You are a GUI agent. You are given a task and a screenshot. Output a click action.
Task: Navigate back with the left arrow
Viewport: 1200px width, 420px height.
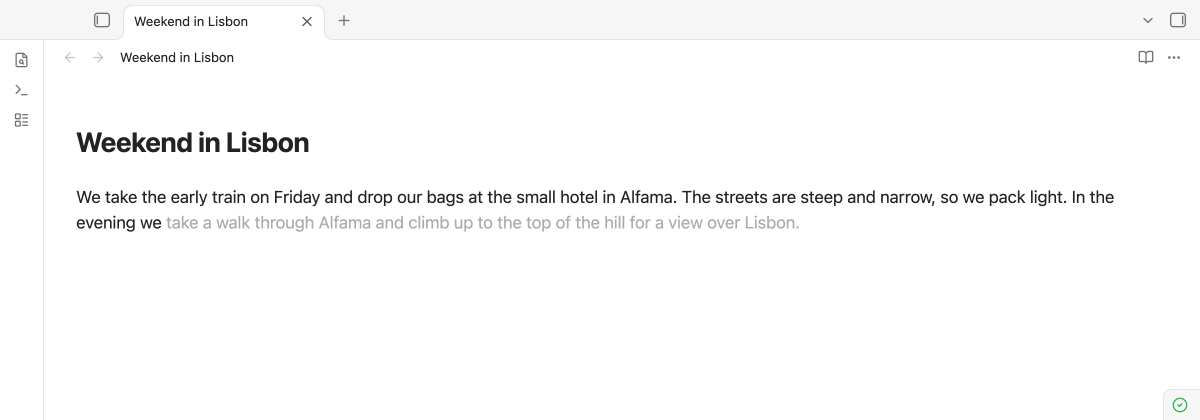tap(70, 57)
